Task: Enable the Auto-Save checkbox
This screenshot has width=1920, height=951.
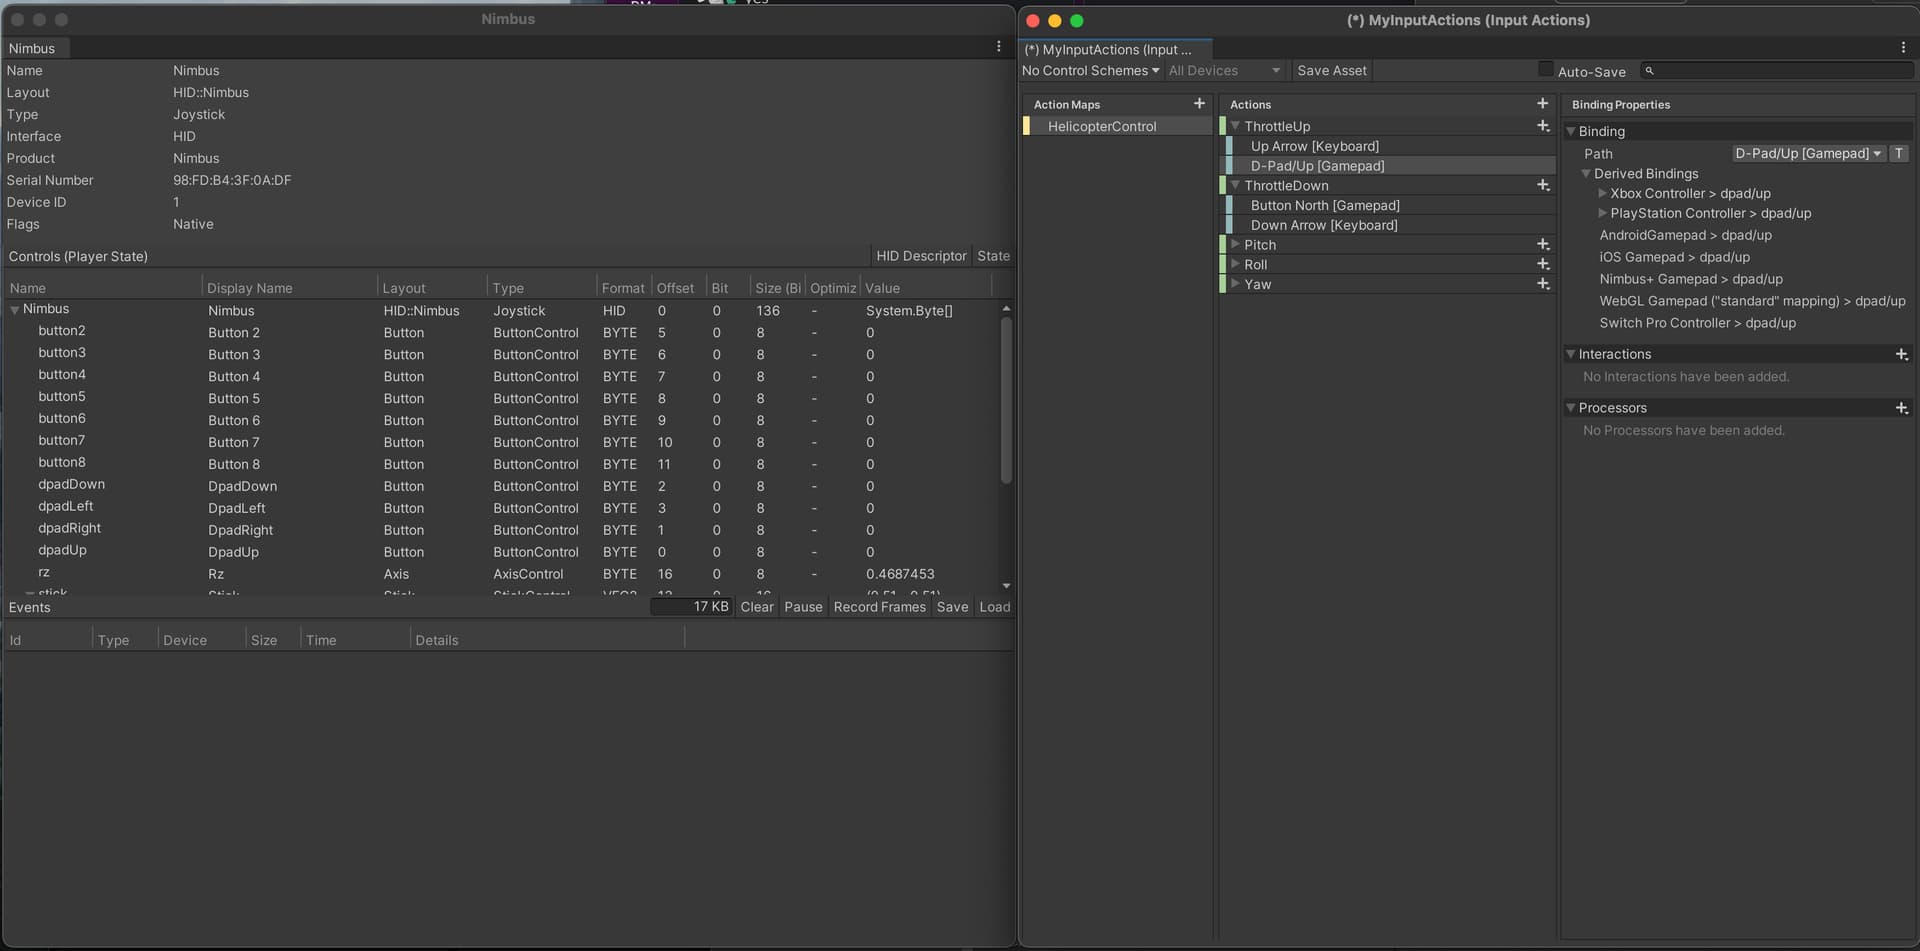Action: coord(1546,69)
